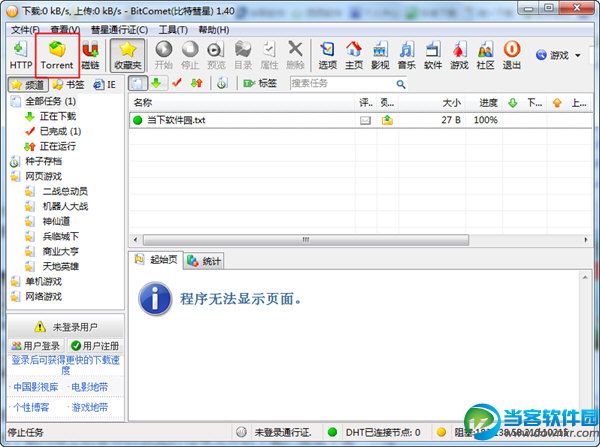Collapse the 网页游戏 folder
This screenshot has width=600, height=447.
tap(43, 176)
